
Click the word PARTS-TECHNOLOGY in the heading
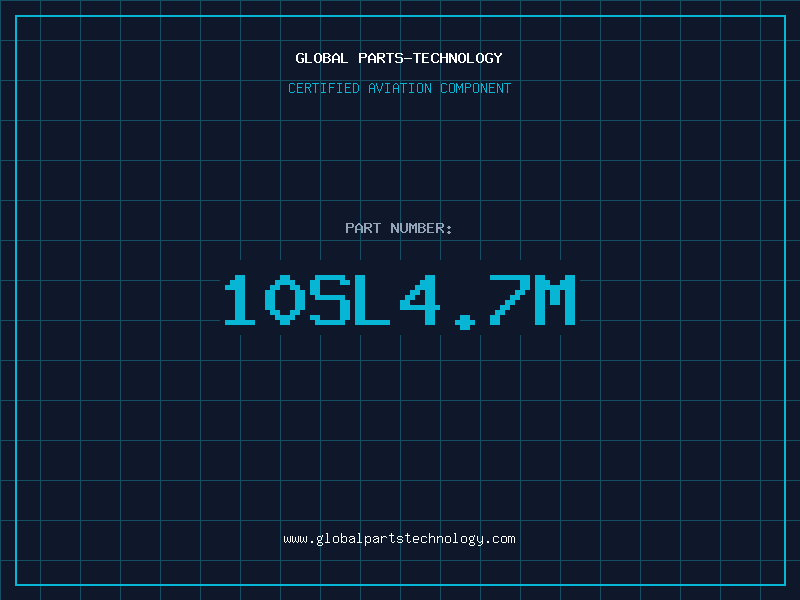430,58
